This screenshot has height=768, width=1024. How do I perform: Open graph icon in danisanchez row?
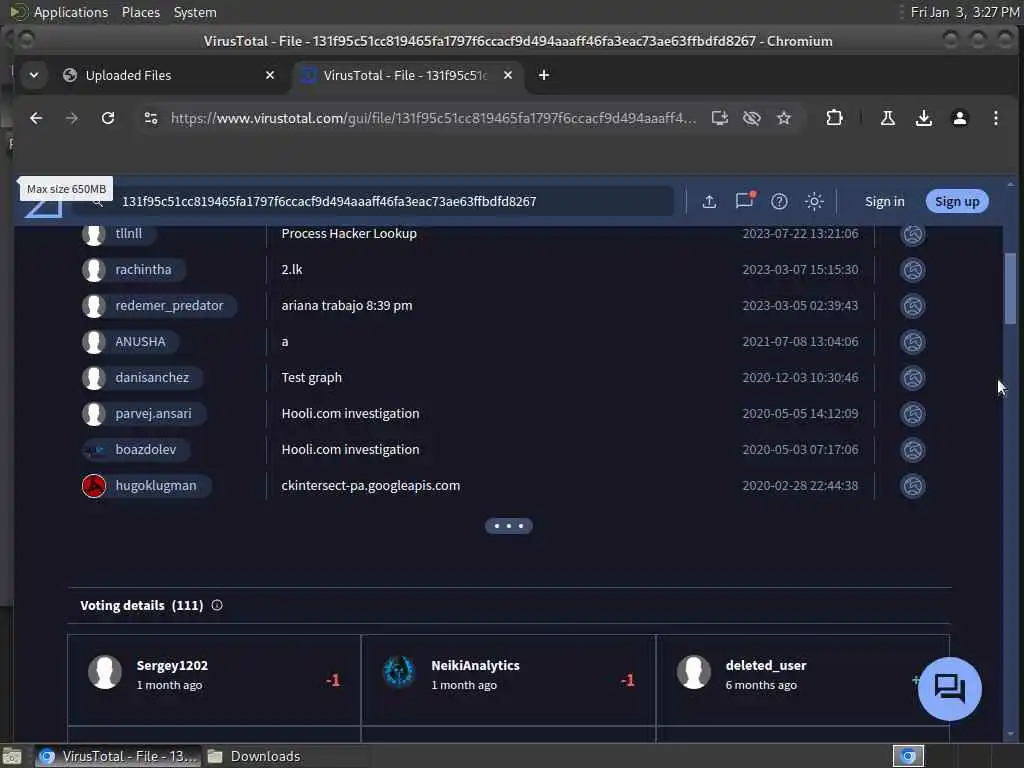click(x=912, y=377)
